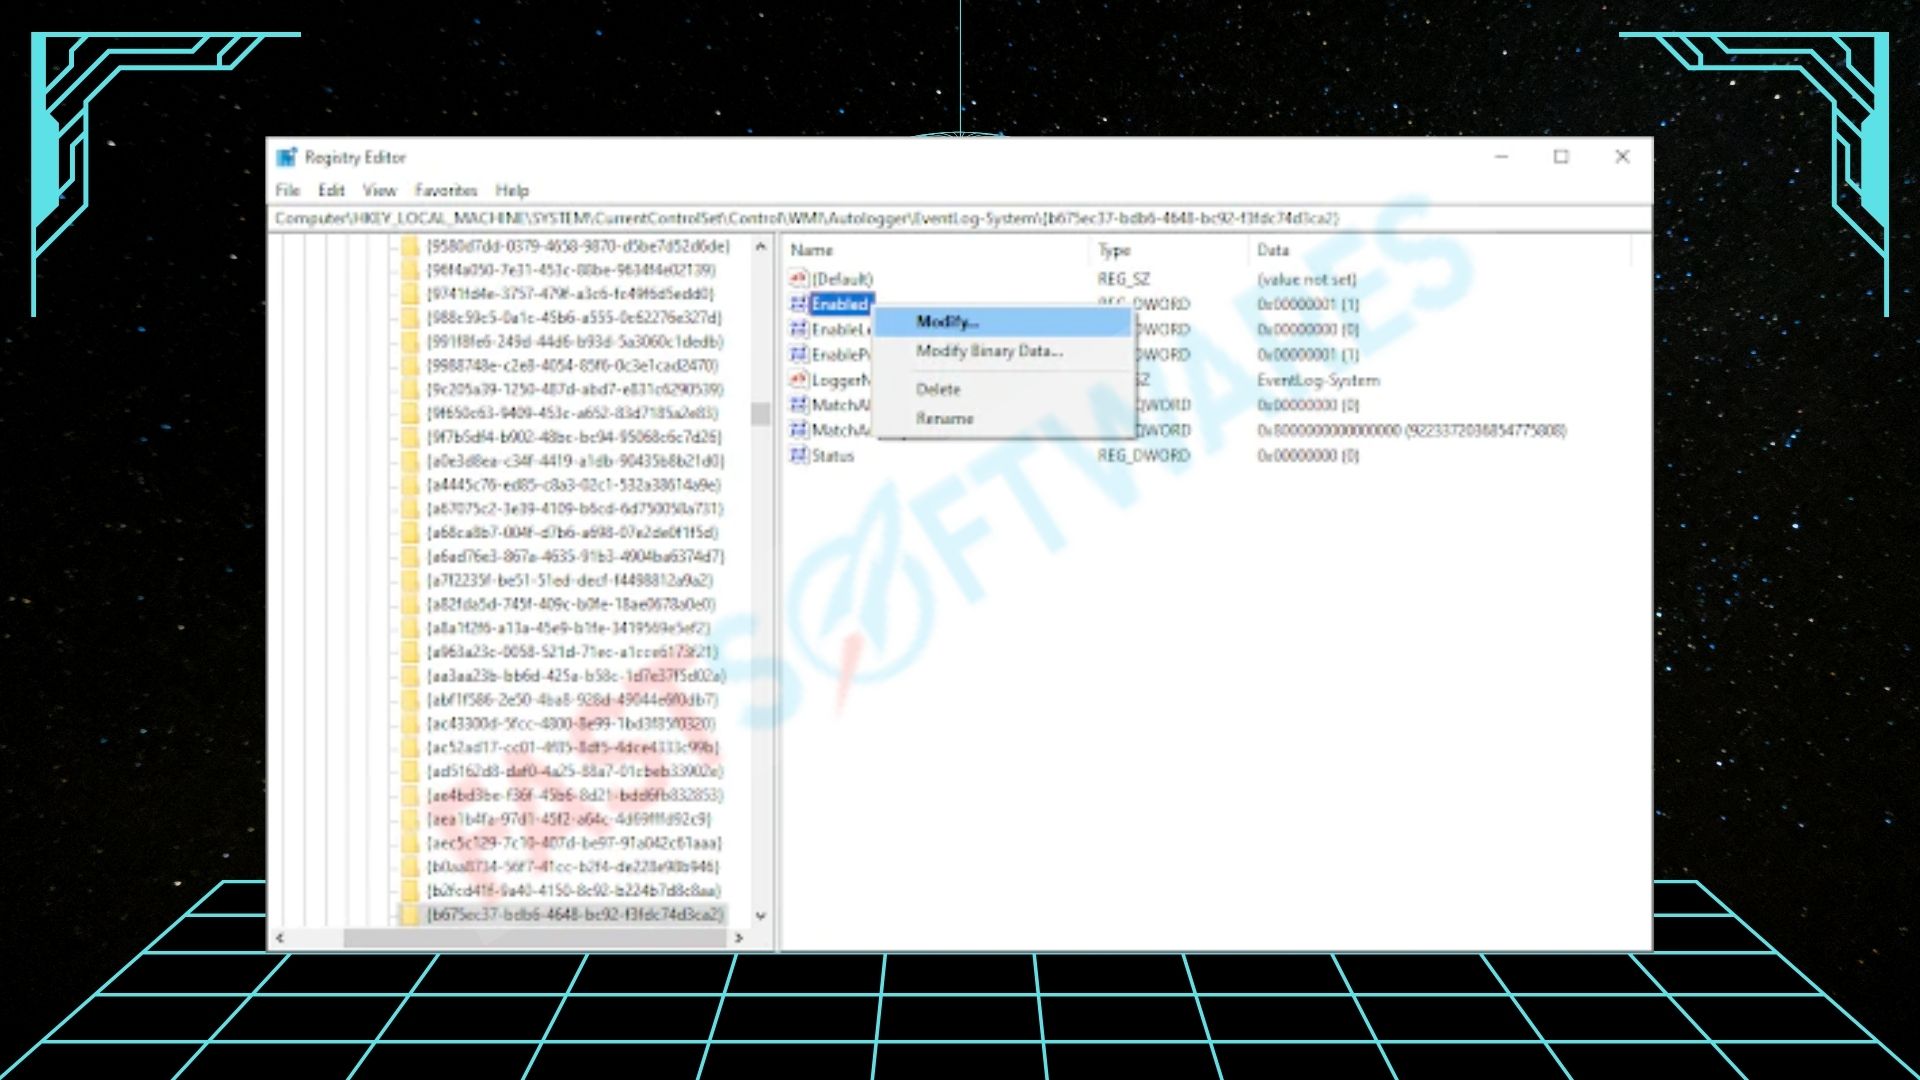Click the icon of the MatchAnyKeyword value with 0x8000000000000000 data

798,430
